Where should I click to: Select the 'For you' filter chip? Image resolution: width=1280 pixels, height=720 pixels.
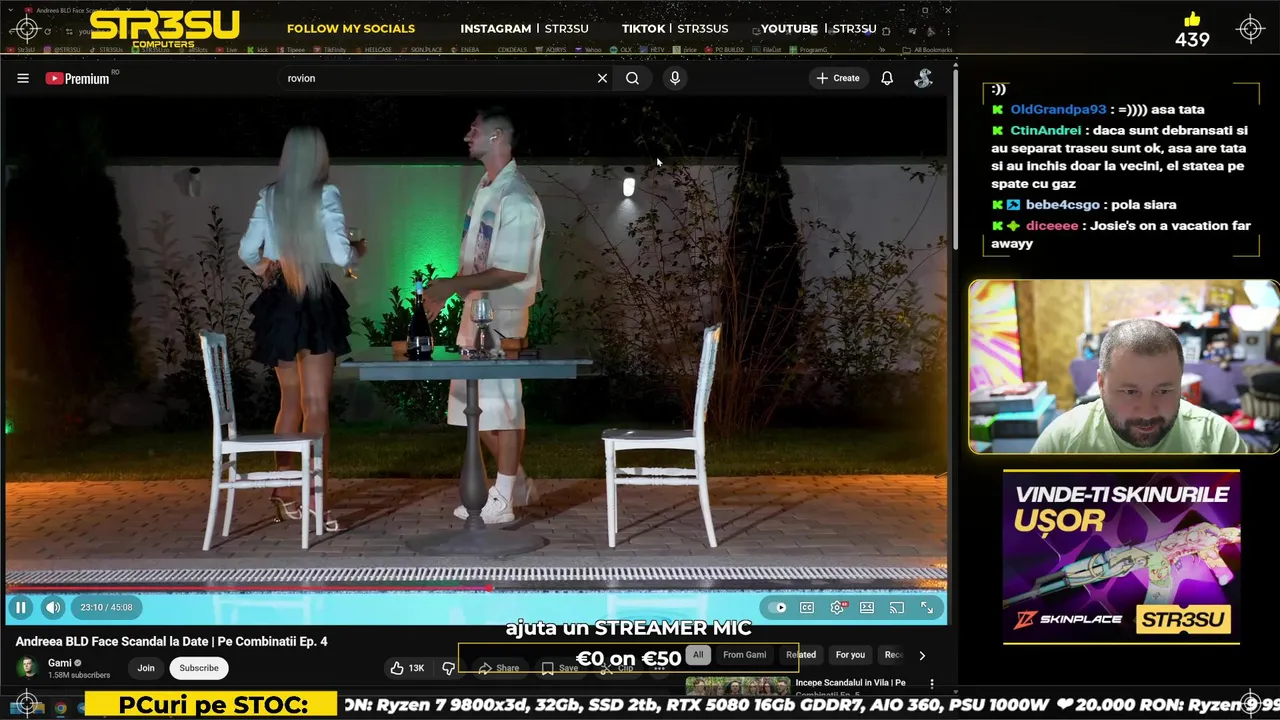pyautogui.click(x=850, y=655)
